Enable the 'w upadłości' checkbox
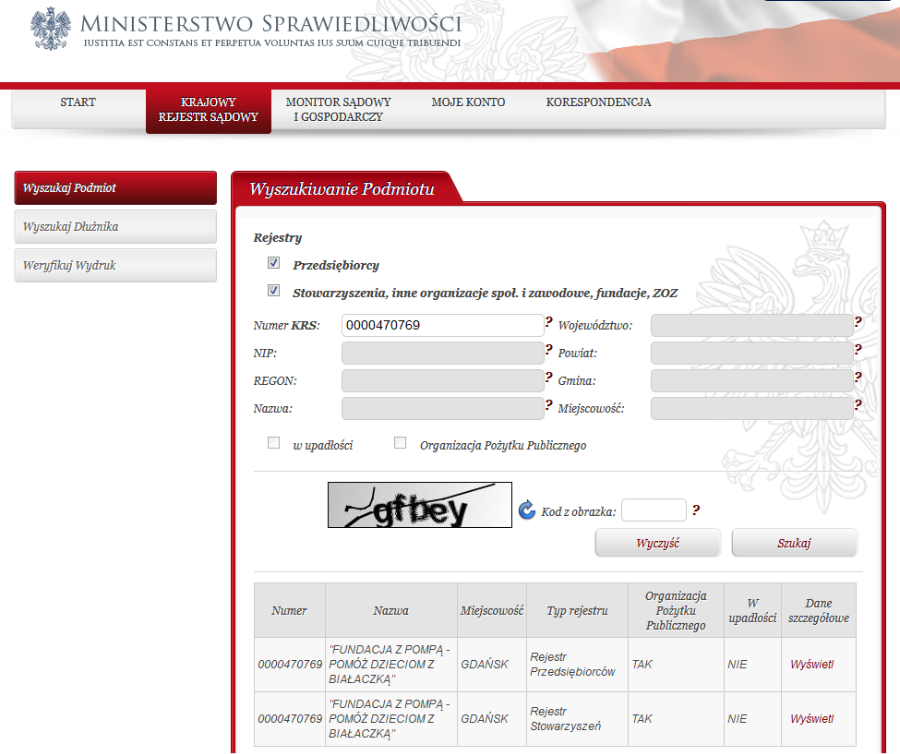This screenshot has height=754, width=900. 274,443
